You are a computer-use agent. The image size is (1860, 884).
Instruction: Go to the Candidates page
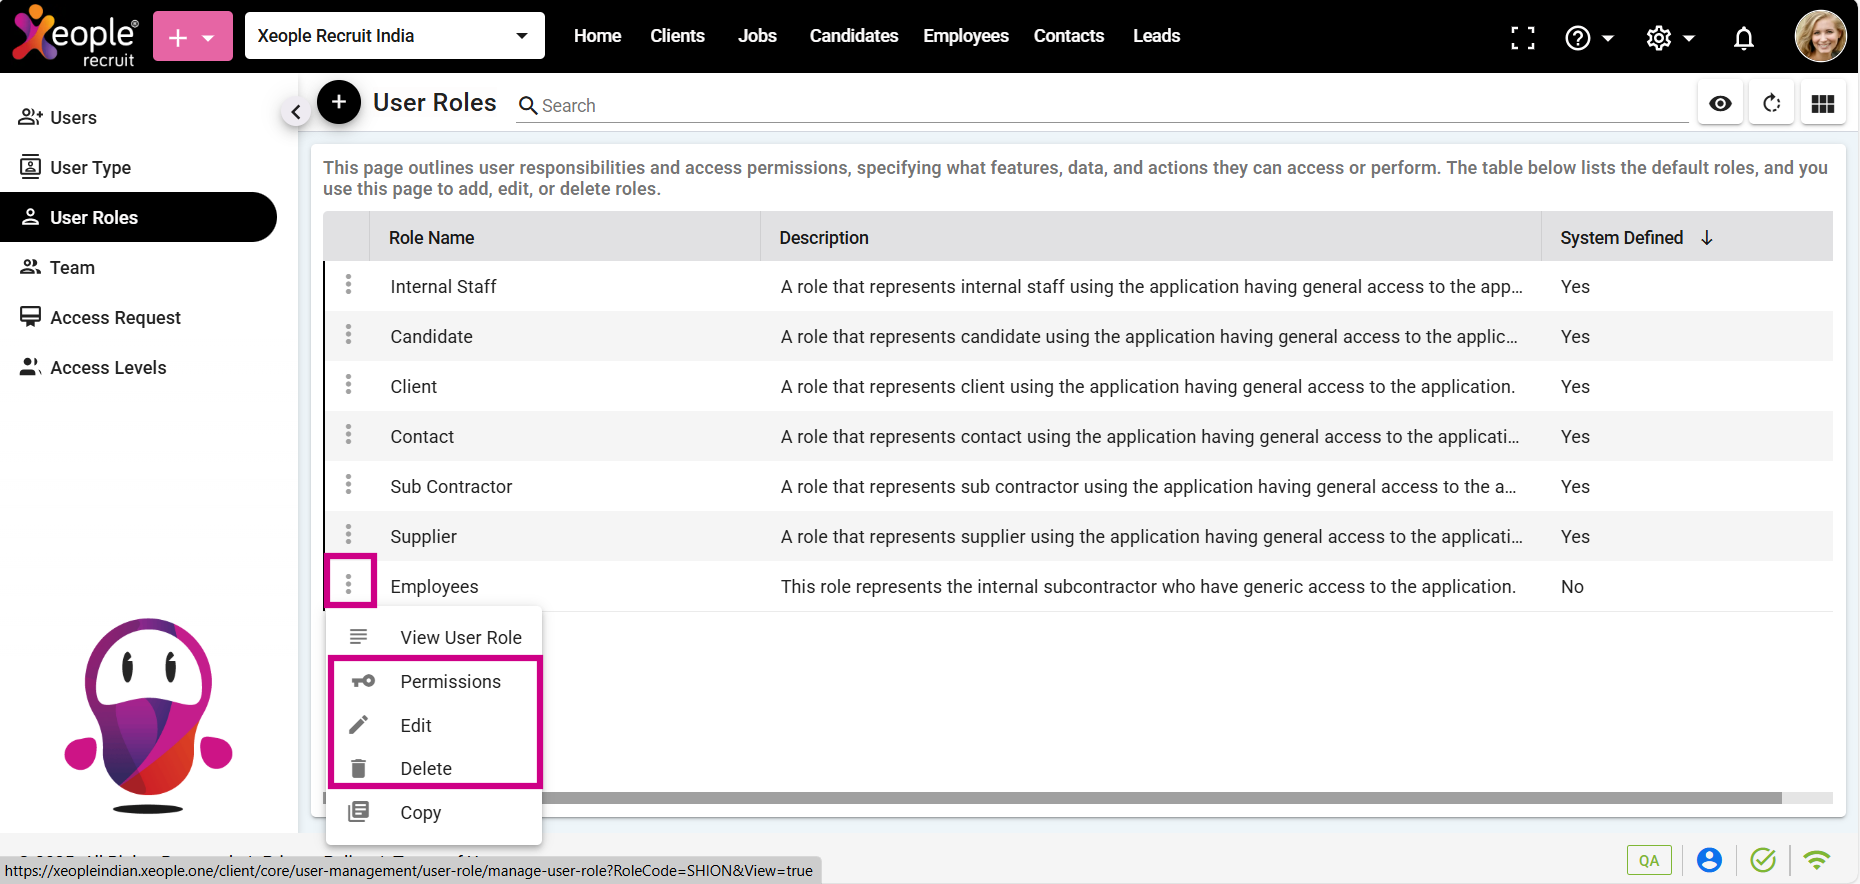click(x=853, y=36)
